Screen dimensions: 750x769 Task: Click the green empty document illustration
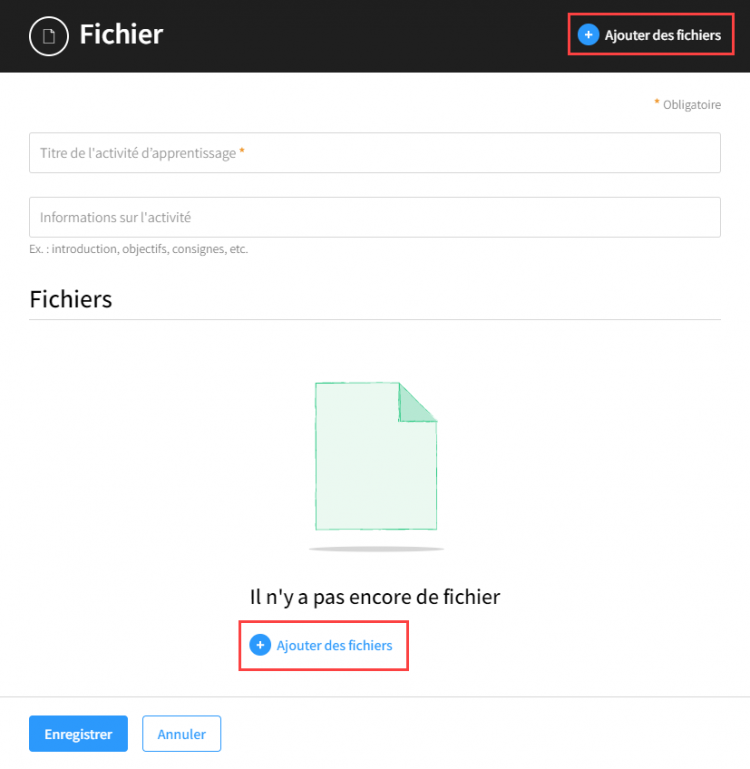pyautogui.click(x=376, y=456)
